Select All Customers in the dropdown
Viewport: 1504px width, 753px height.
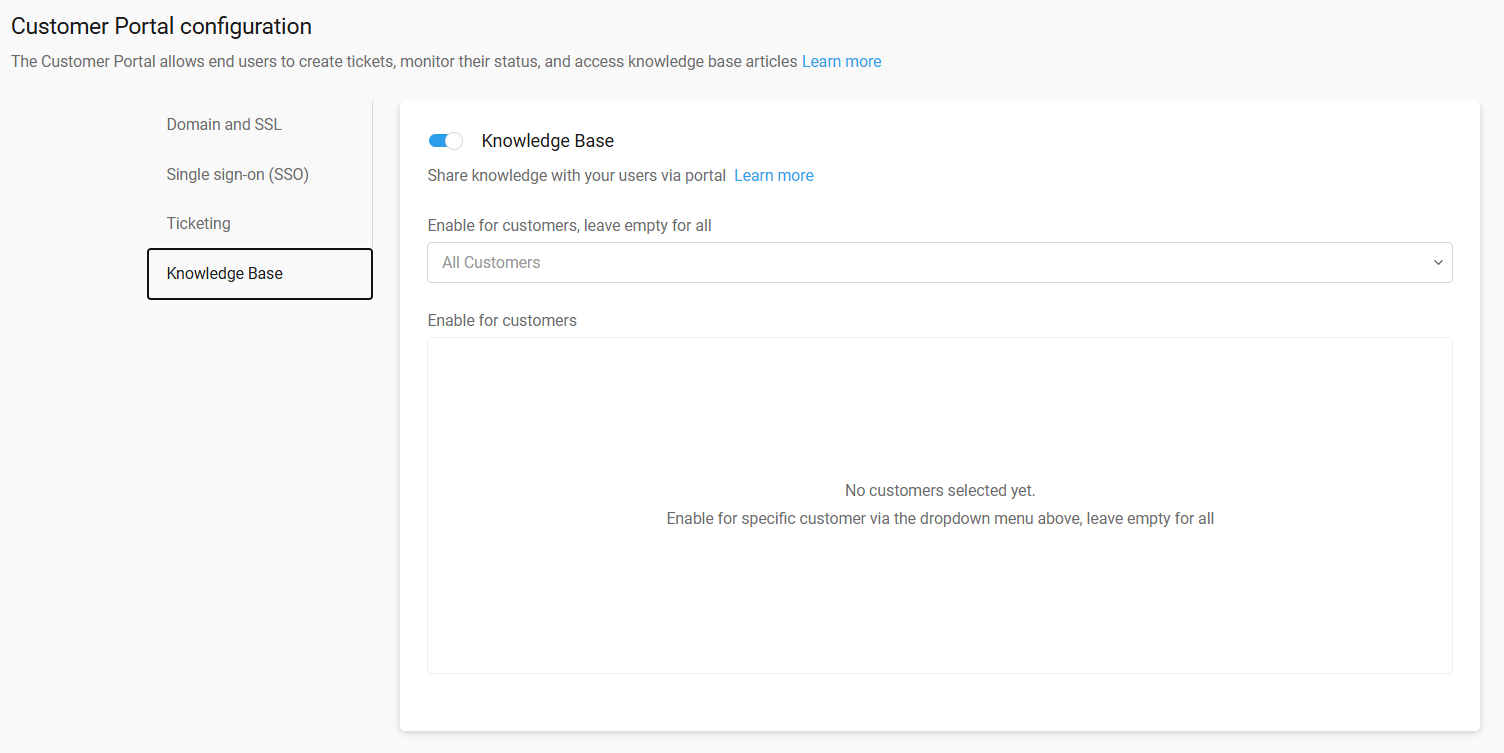(x=491, y=262)
